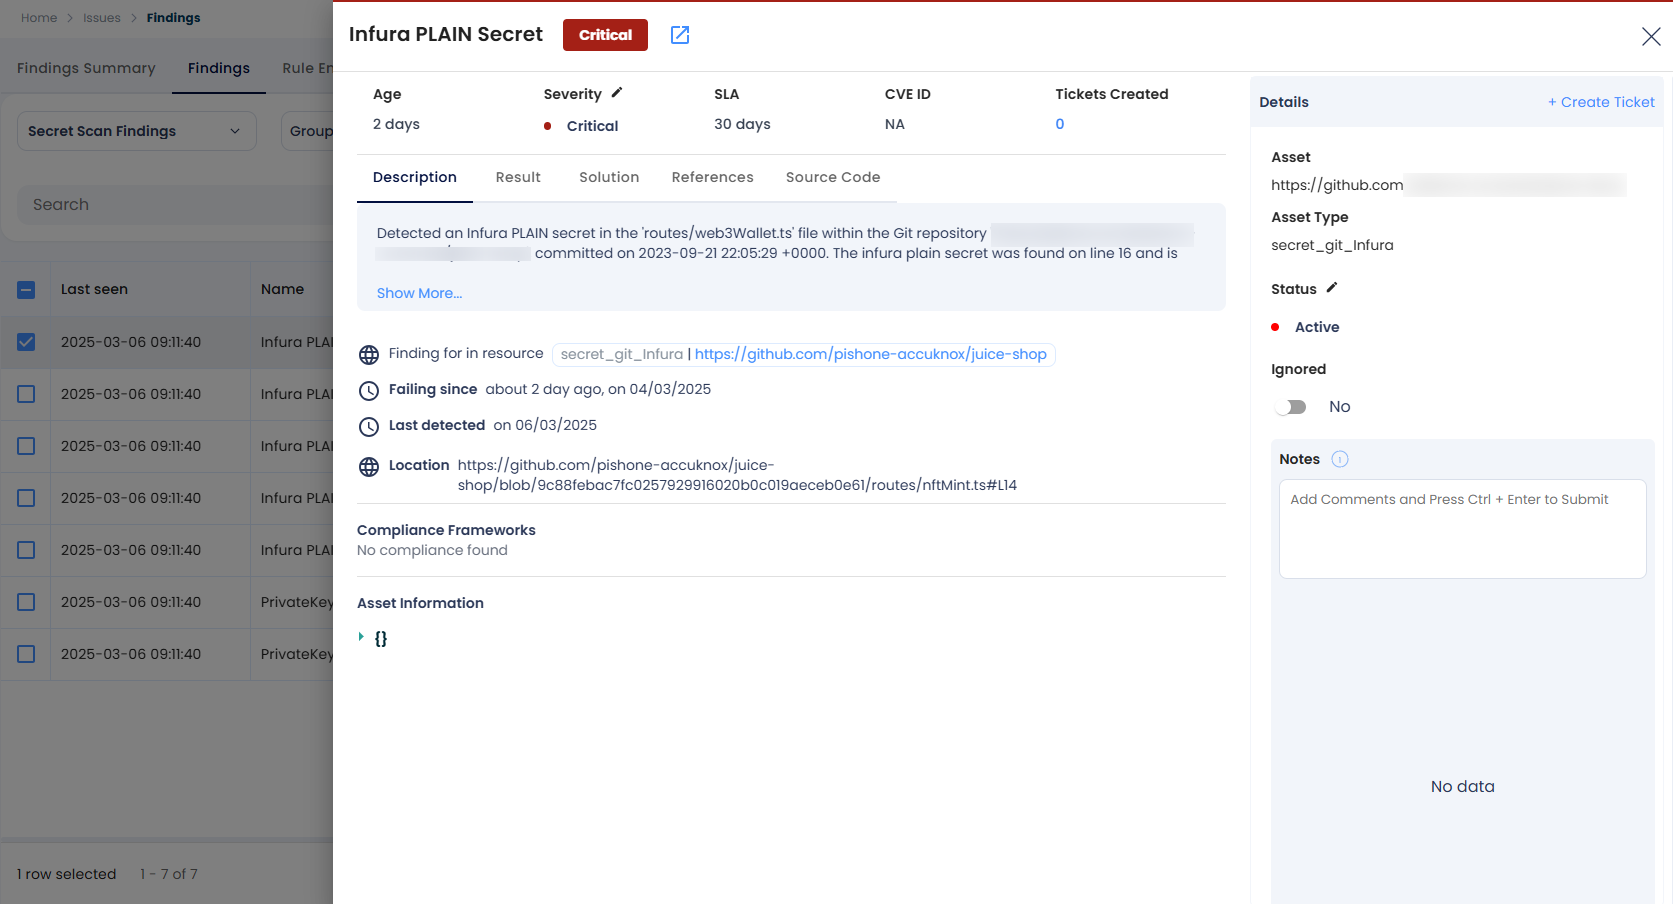Go to Findings Summary tab
Screen dimensions: 1673x904
86,68
